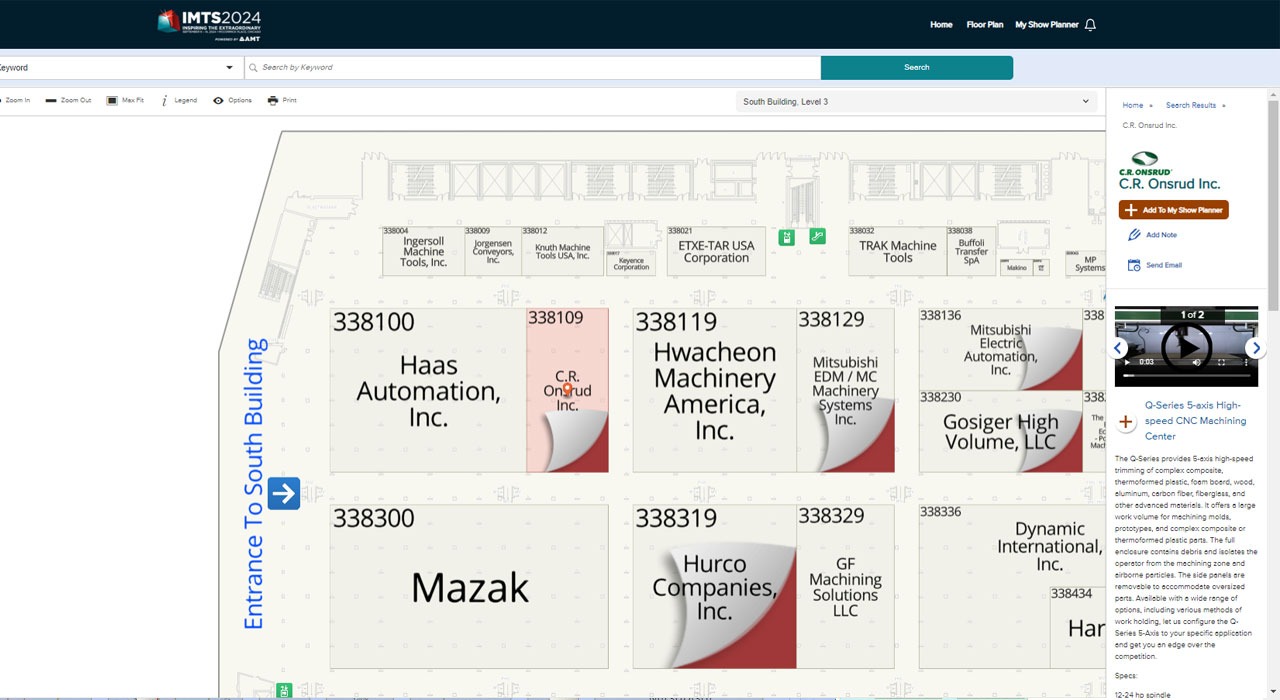
Task: Click the Home breadcrumb link
Action: point(1133,105)
